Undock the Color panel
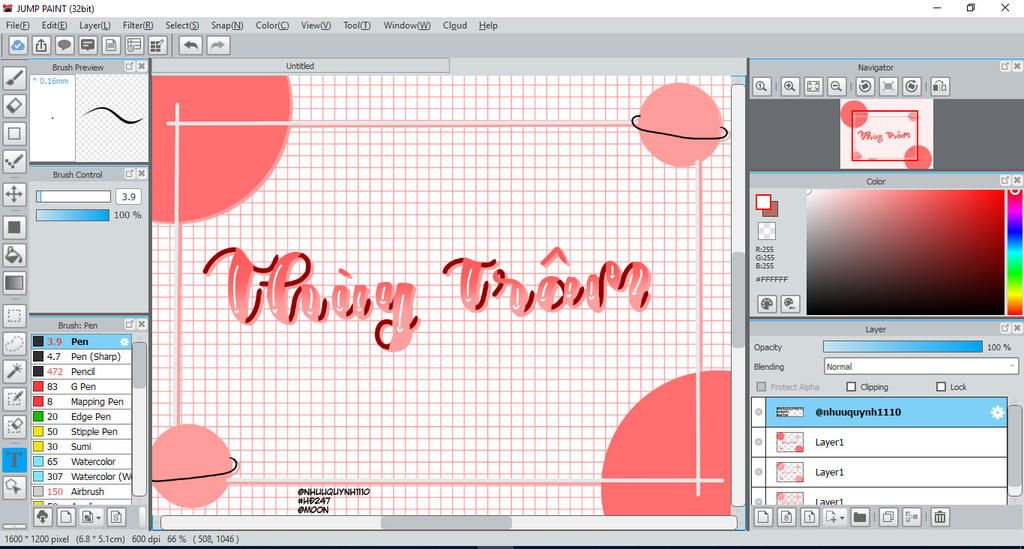The width and height of the screenshot is (1024, 549). [1004, 180]
